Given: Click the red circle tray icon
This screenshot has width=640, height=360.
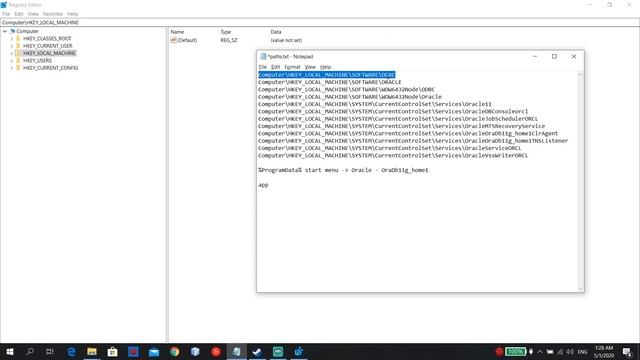Looking at the screenshot, I should (x=499, y=351).
